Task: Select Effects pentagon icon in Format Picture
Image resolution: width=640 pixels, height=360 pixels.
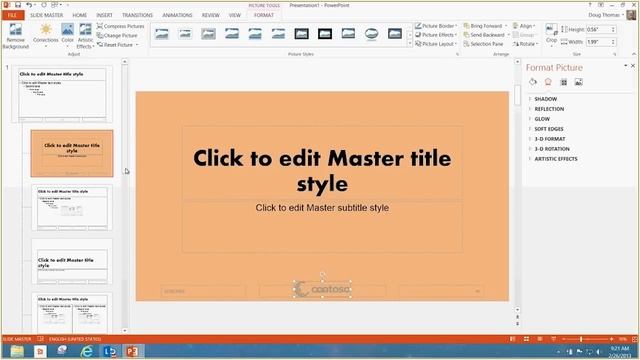Action: 548,82
